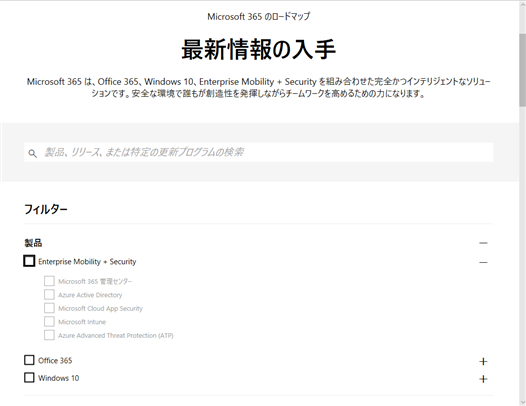Check the Azure Active Directory checkbox
This screenshot has width=526, height=406.
[49, 295]
